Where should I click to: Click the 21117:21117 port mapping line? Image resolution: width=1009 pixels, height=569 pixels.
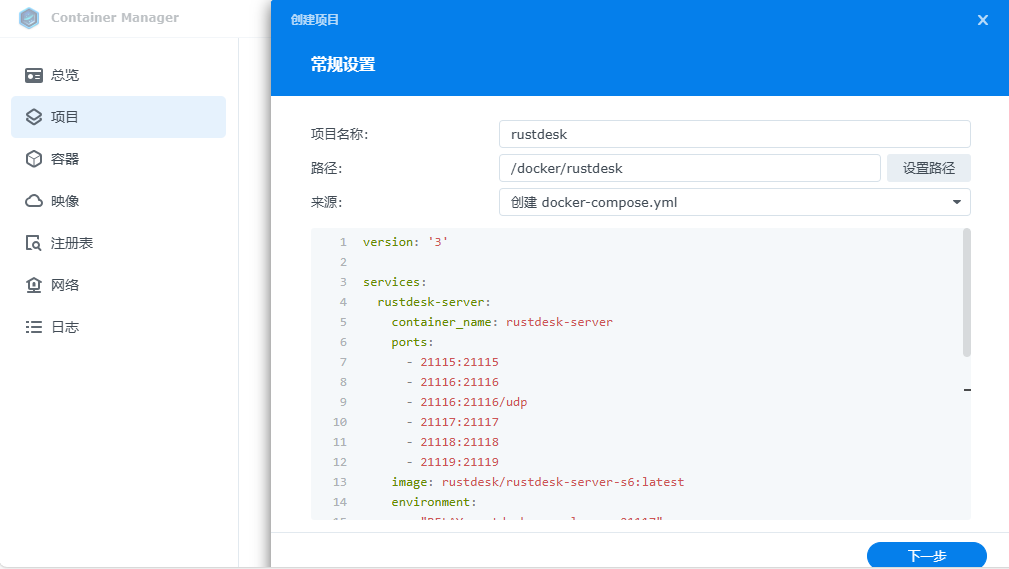(x=452, y=422)
